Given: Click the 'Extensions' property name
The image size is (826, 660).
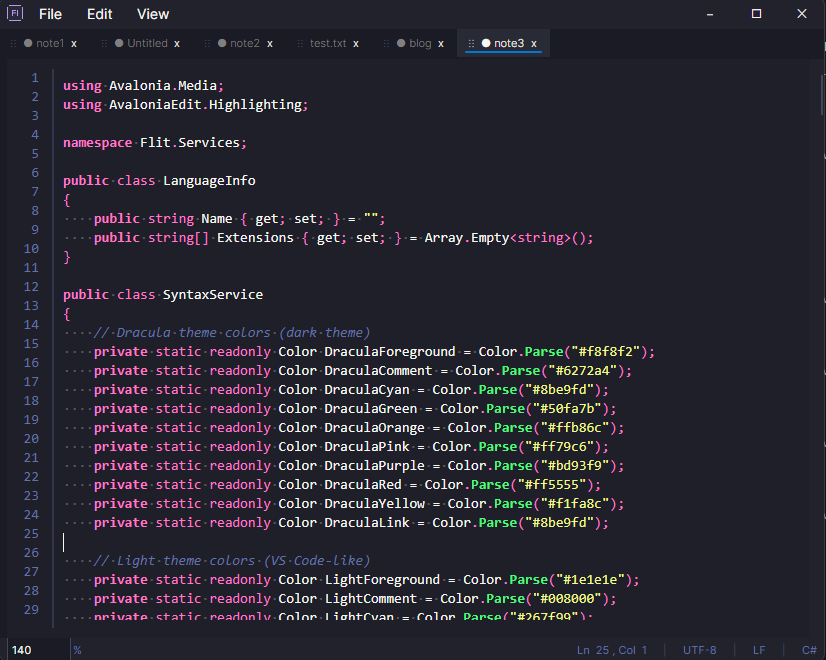Looking at the screenshot, I should click(255, 238).
